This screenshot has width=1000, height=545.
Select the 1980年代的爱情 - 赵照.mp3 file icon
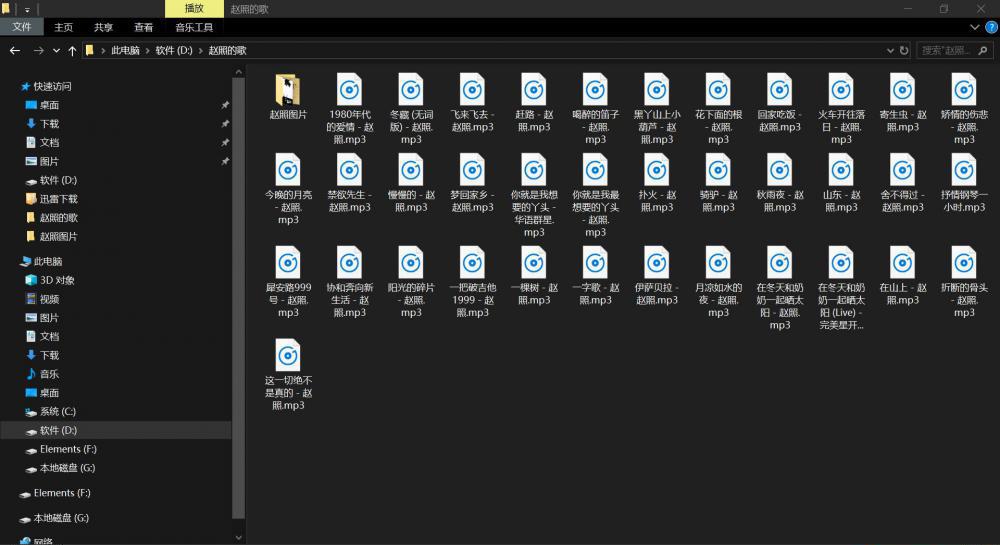click(x=349, y=90)
